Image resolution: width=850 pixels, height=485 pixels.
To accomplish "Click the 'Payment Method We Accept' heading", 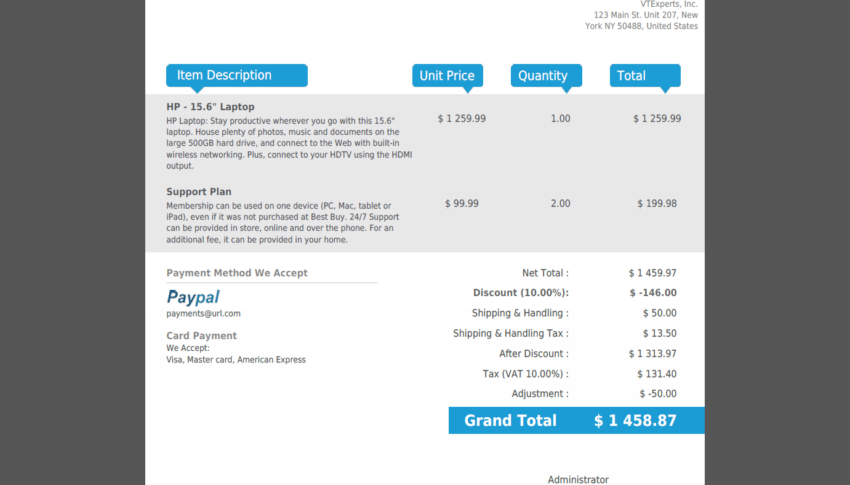I will [237, 273].
